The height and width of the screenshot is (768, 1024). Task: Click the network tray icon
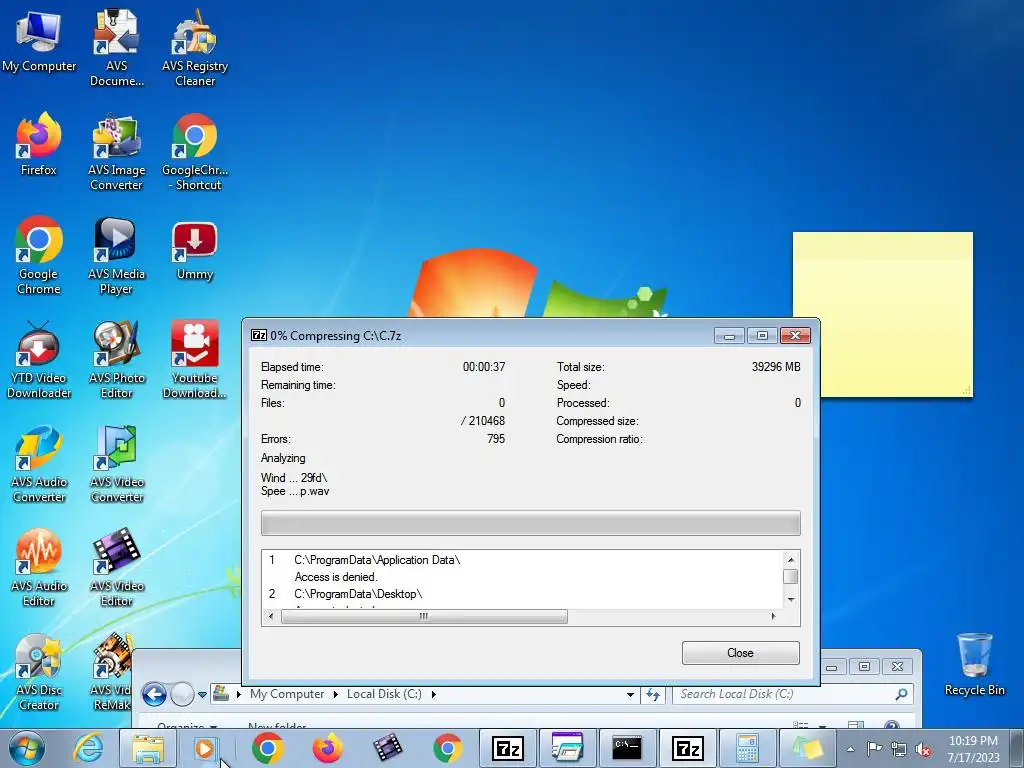[899, 749]
